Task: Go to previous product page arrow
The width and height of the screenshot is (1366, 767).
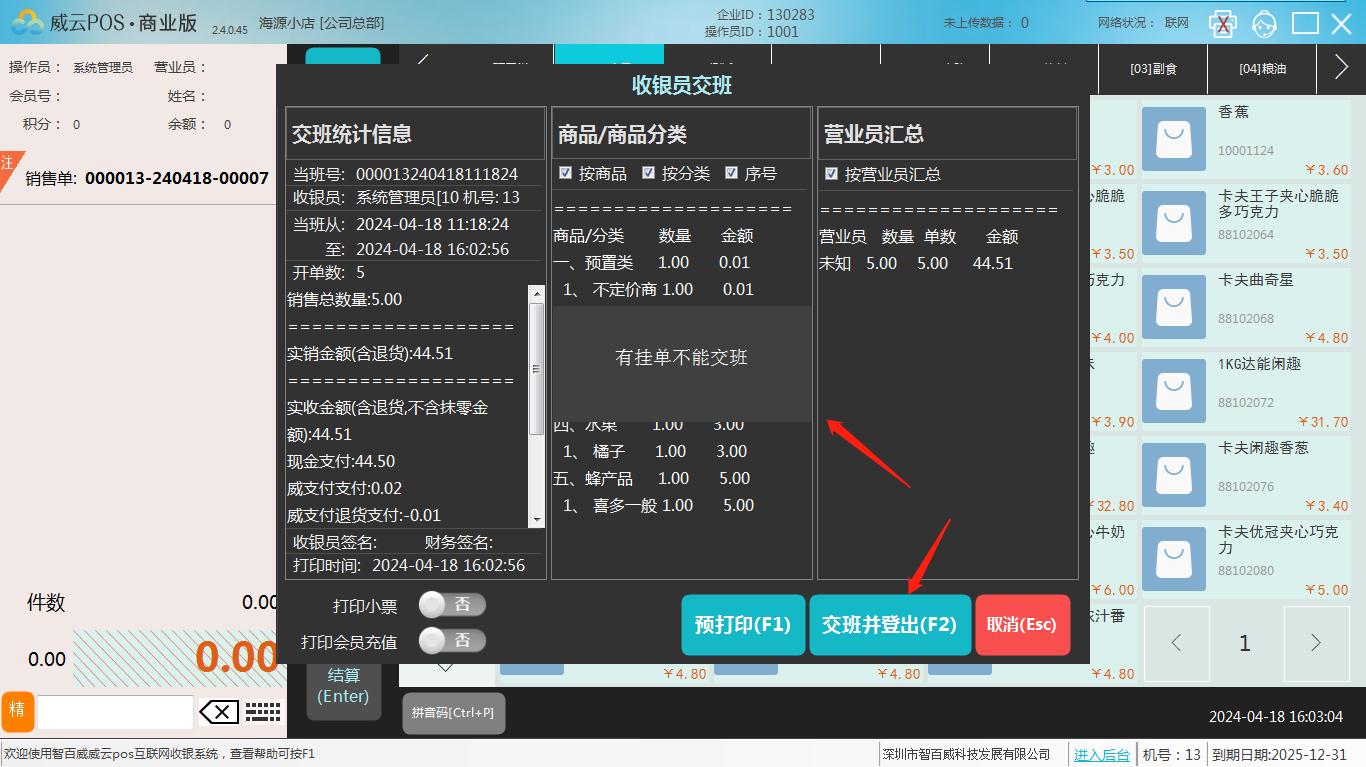Action: coord(1176,643)
